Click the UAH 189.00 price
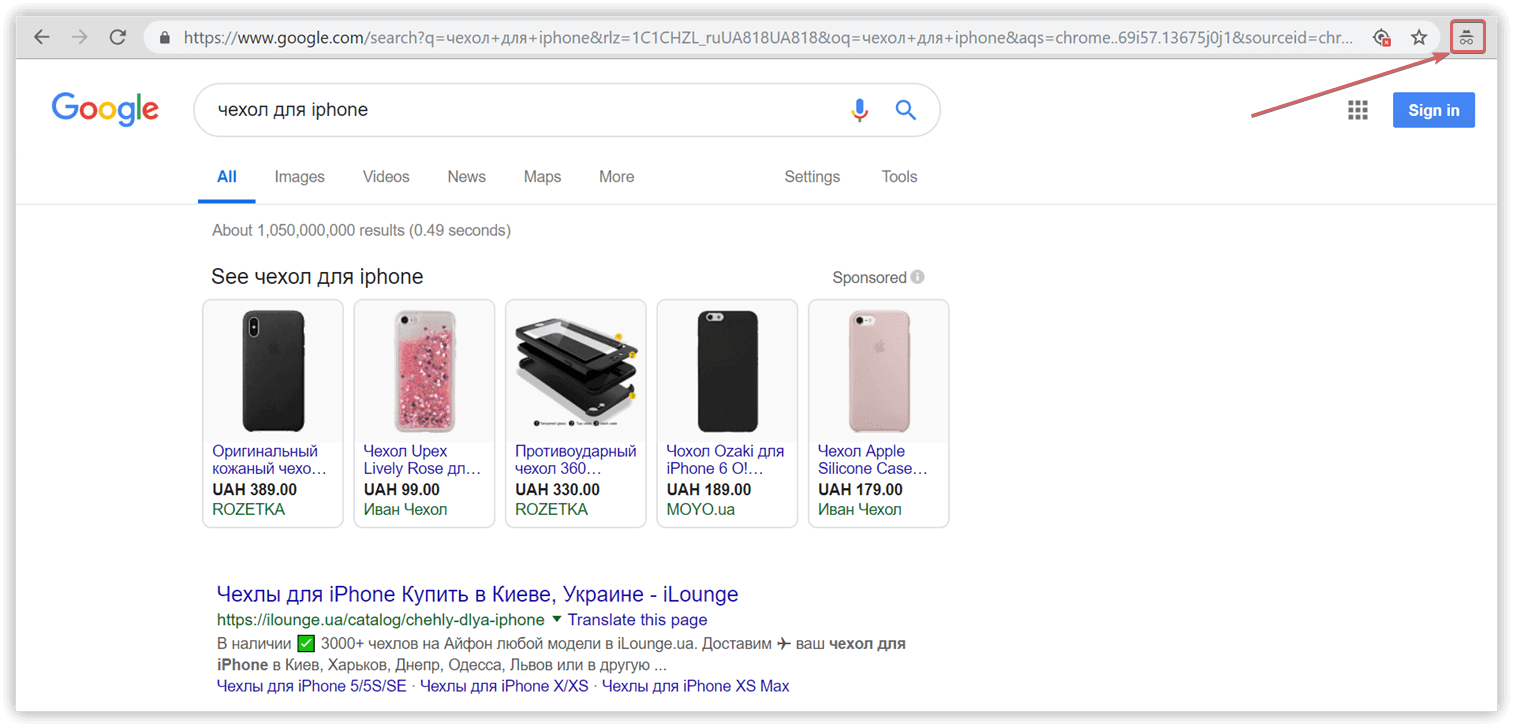1513x727 pixels. (x=709, y=490)
